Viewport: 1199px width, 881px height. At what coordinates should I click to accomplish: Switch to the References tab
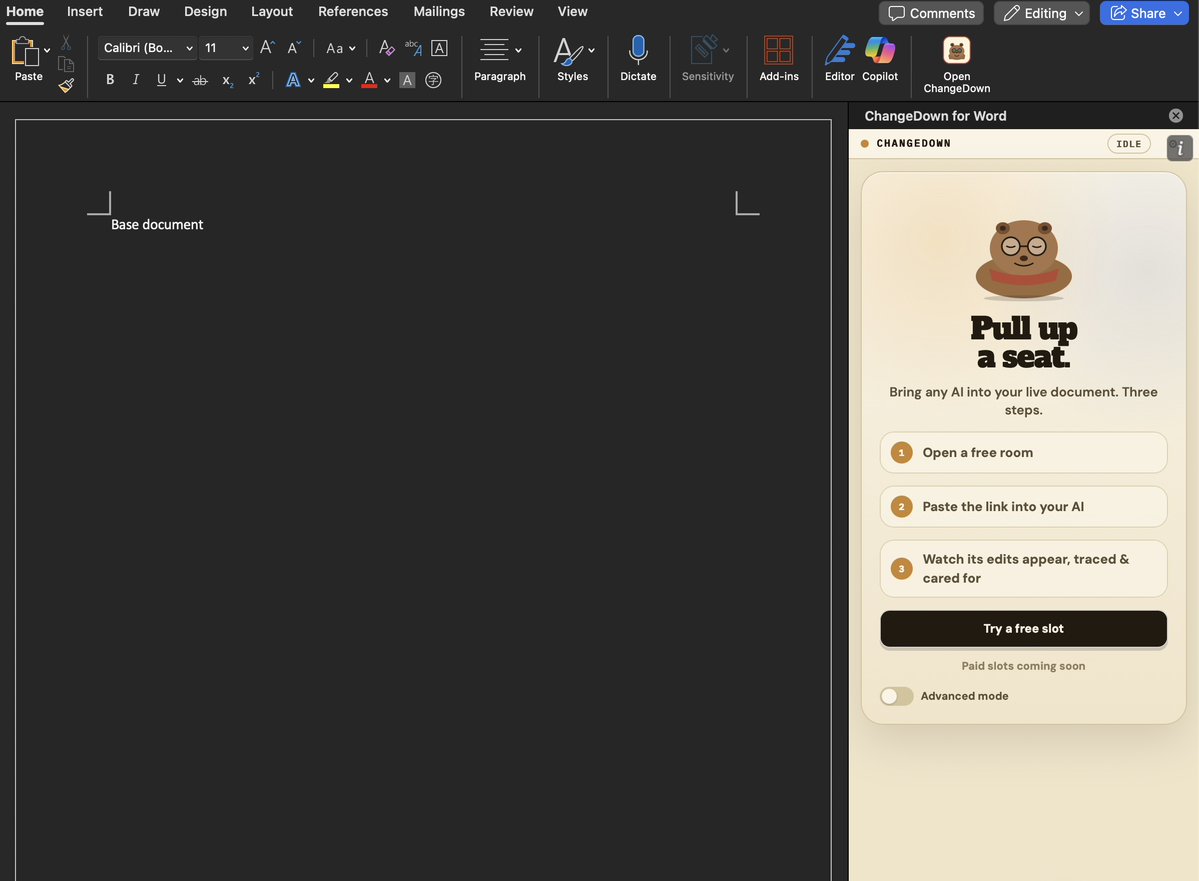click(x=353, y=11)
